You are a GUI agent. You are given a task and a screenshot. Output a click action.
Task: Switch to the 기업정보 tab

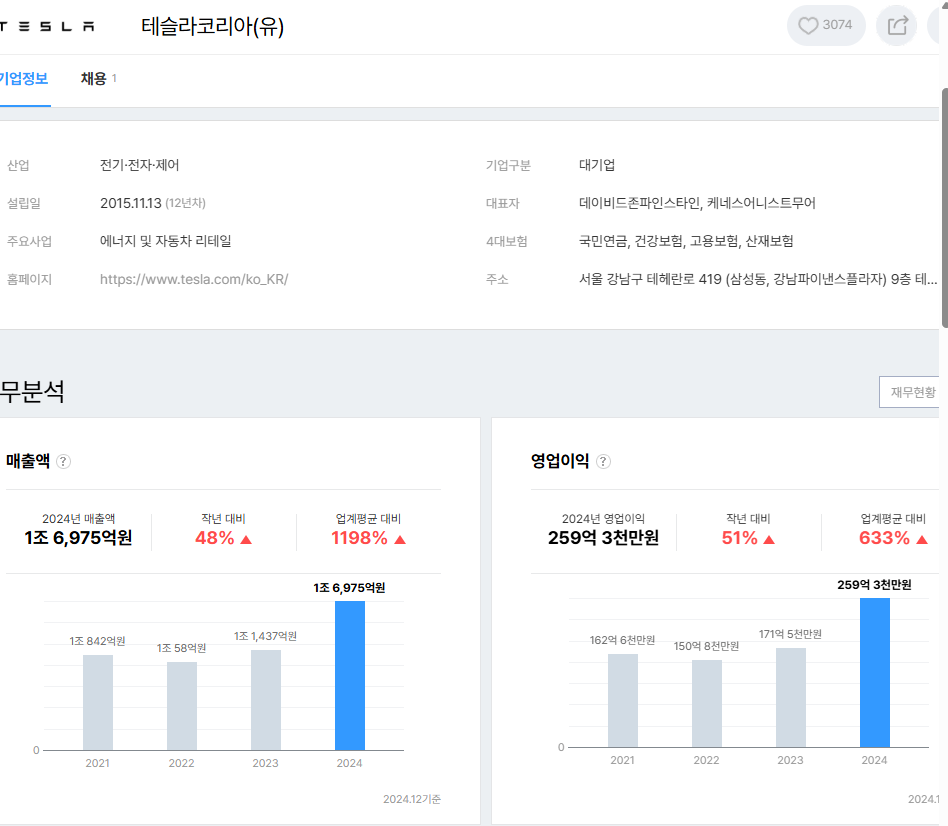[24, 79]
